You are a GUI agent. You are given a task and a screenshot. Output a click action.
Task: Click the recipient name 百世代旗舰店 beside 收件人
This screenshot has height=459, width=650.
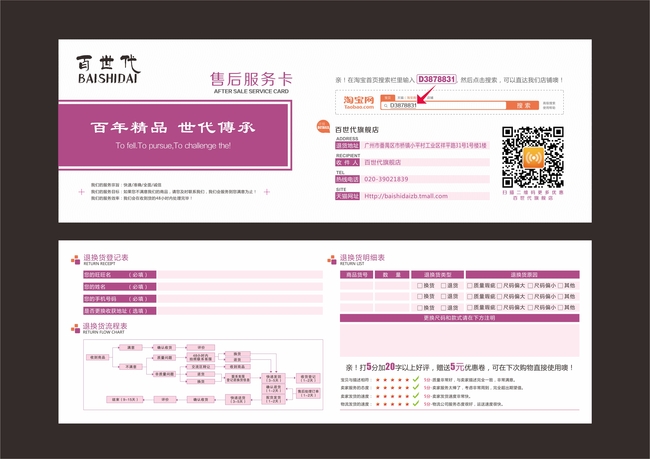383,163
